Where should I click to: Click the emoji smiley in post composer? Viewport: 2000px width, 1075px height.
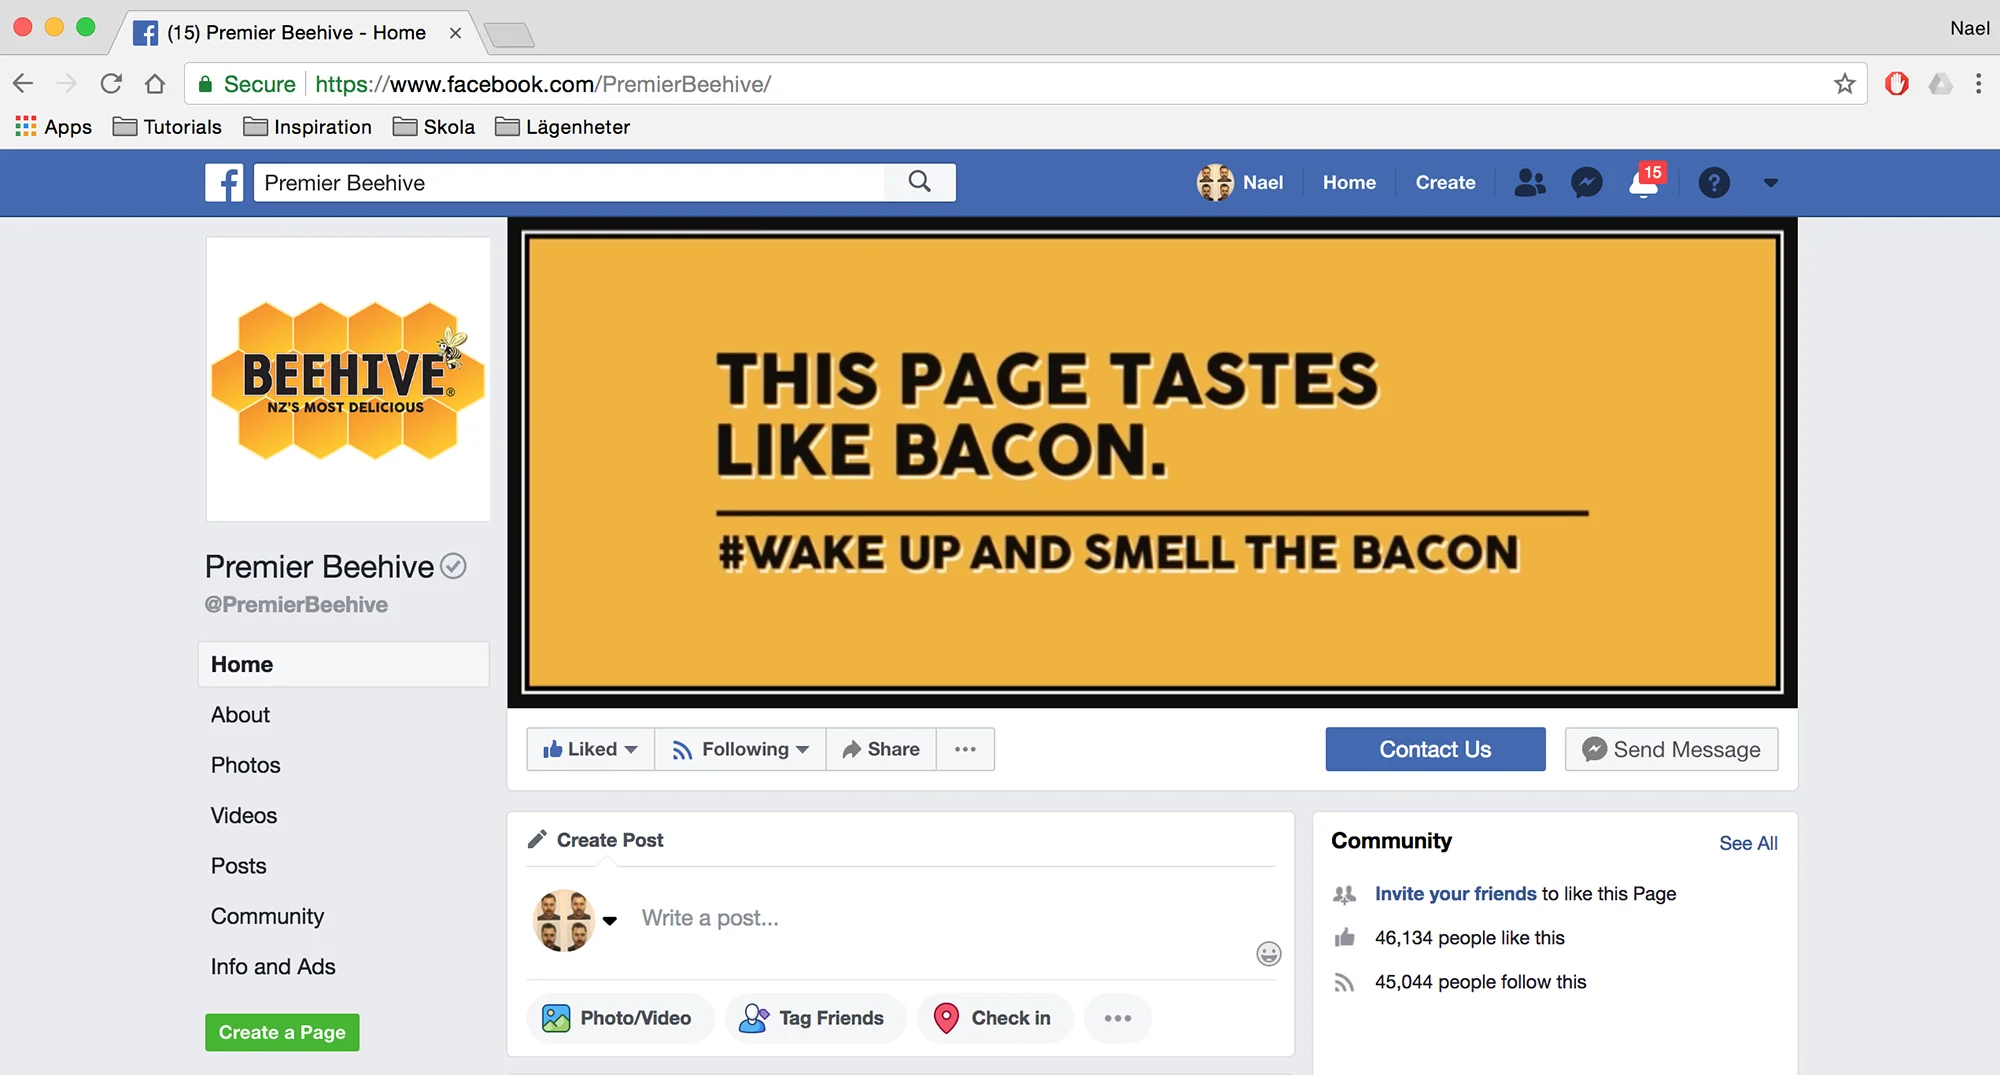[1269, 954]
